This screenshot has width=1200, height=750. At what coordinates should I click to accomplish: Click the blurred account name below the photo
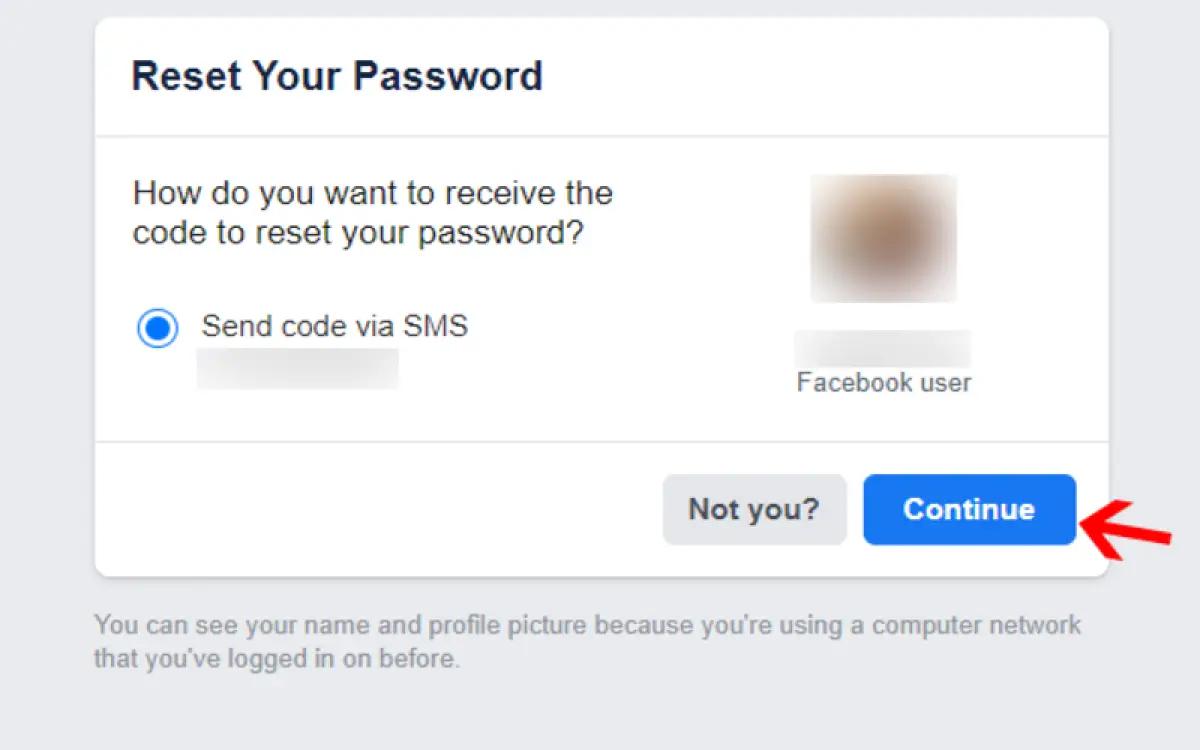pos(882,349)
